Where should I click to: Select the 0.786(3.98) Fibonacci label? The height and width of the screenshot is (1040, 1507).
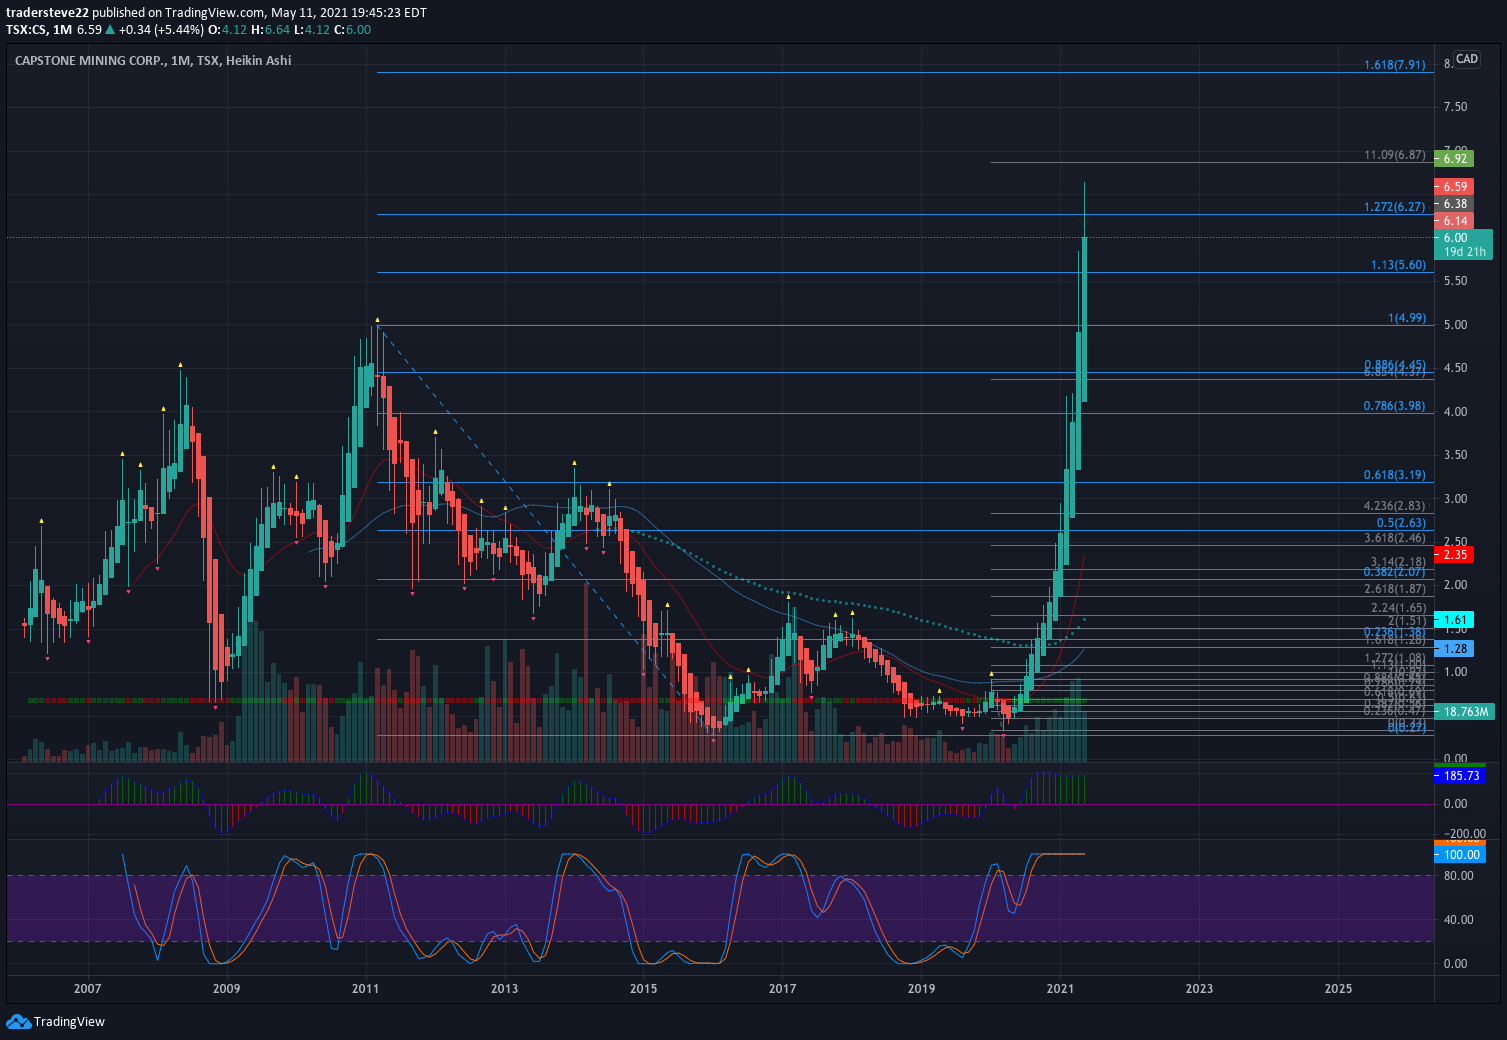tap(1395, 406)
